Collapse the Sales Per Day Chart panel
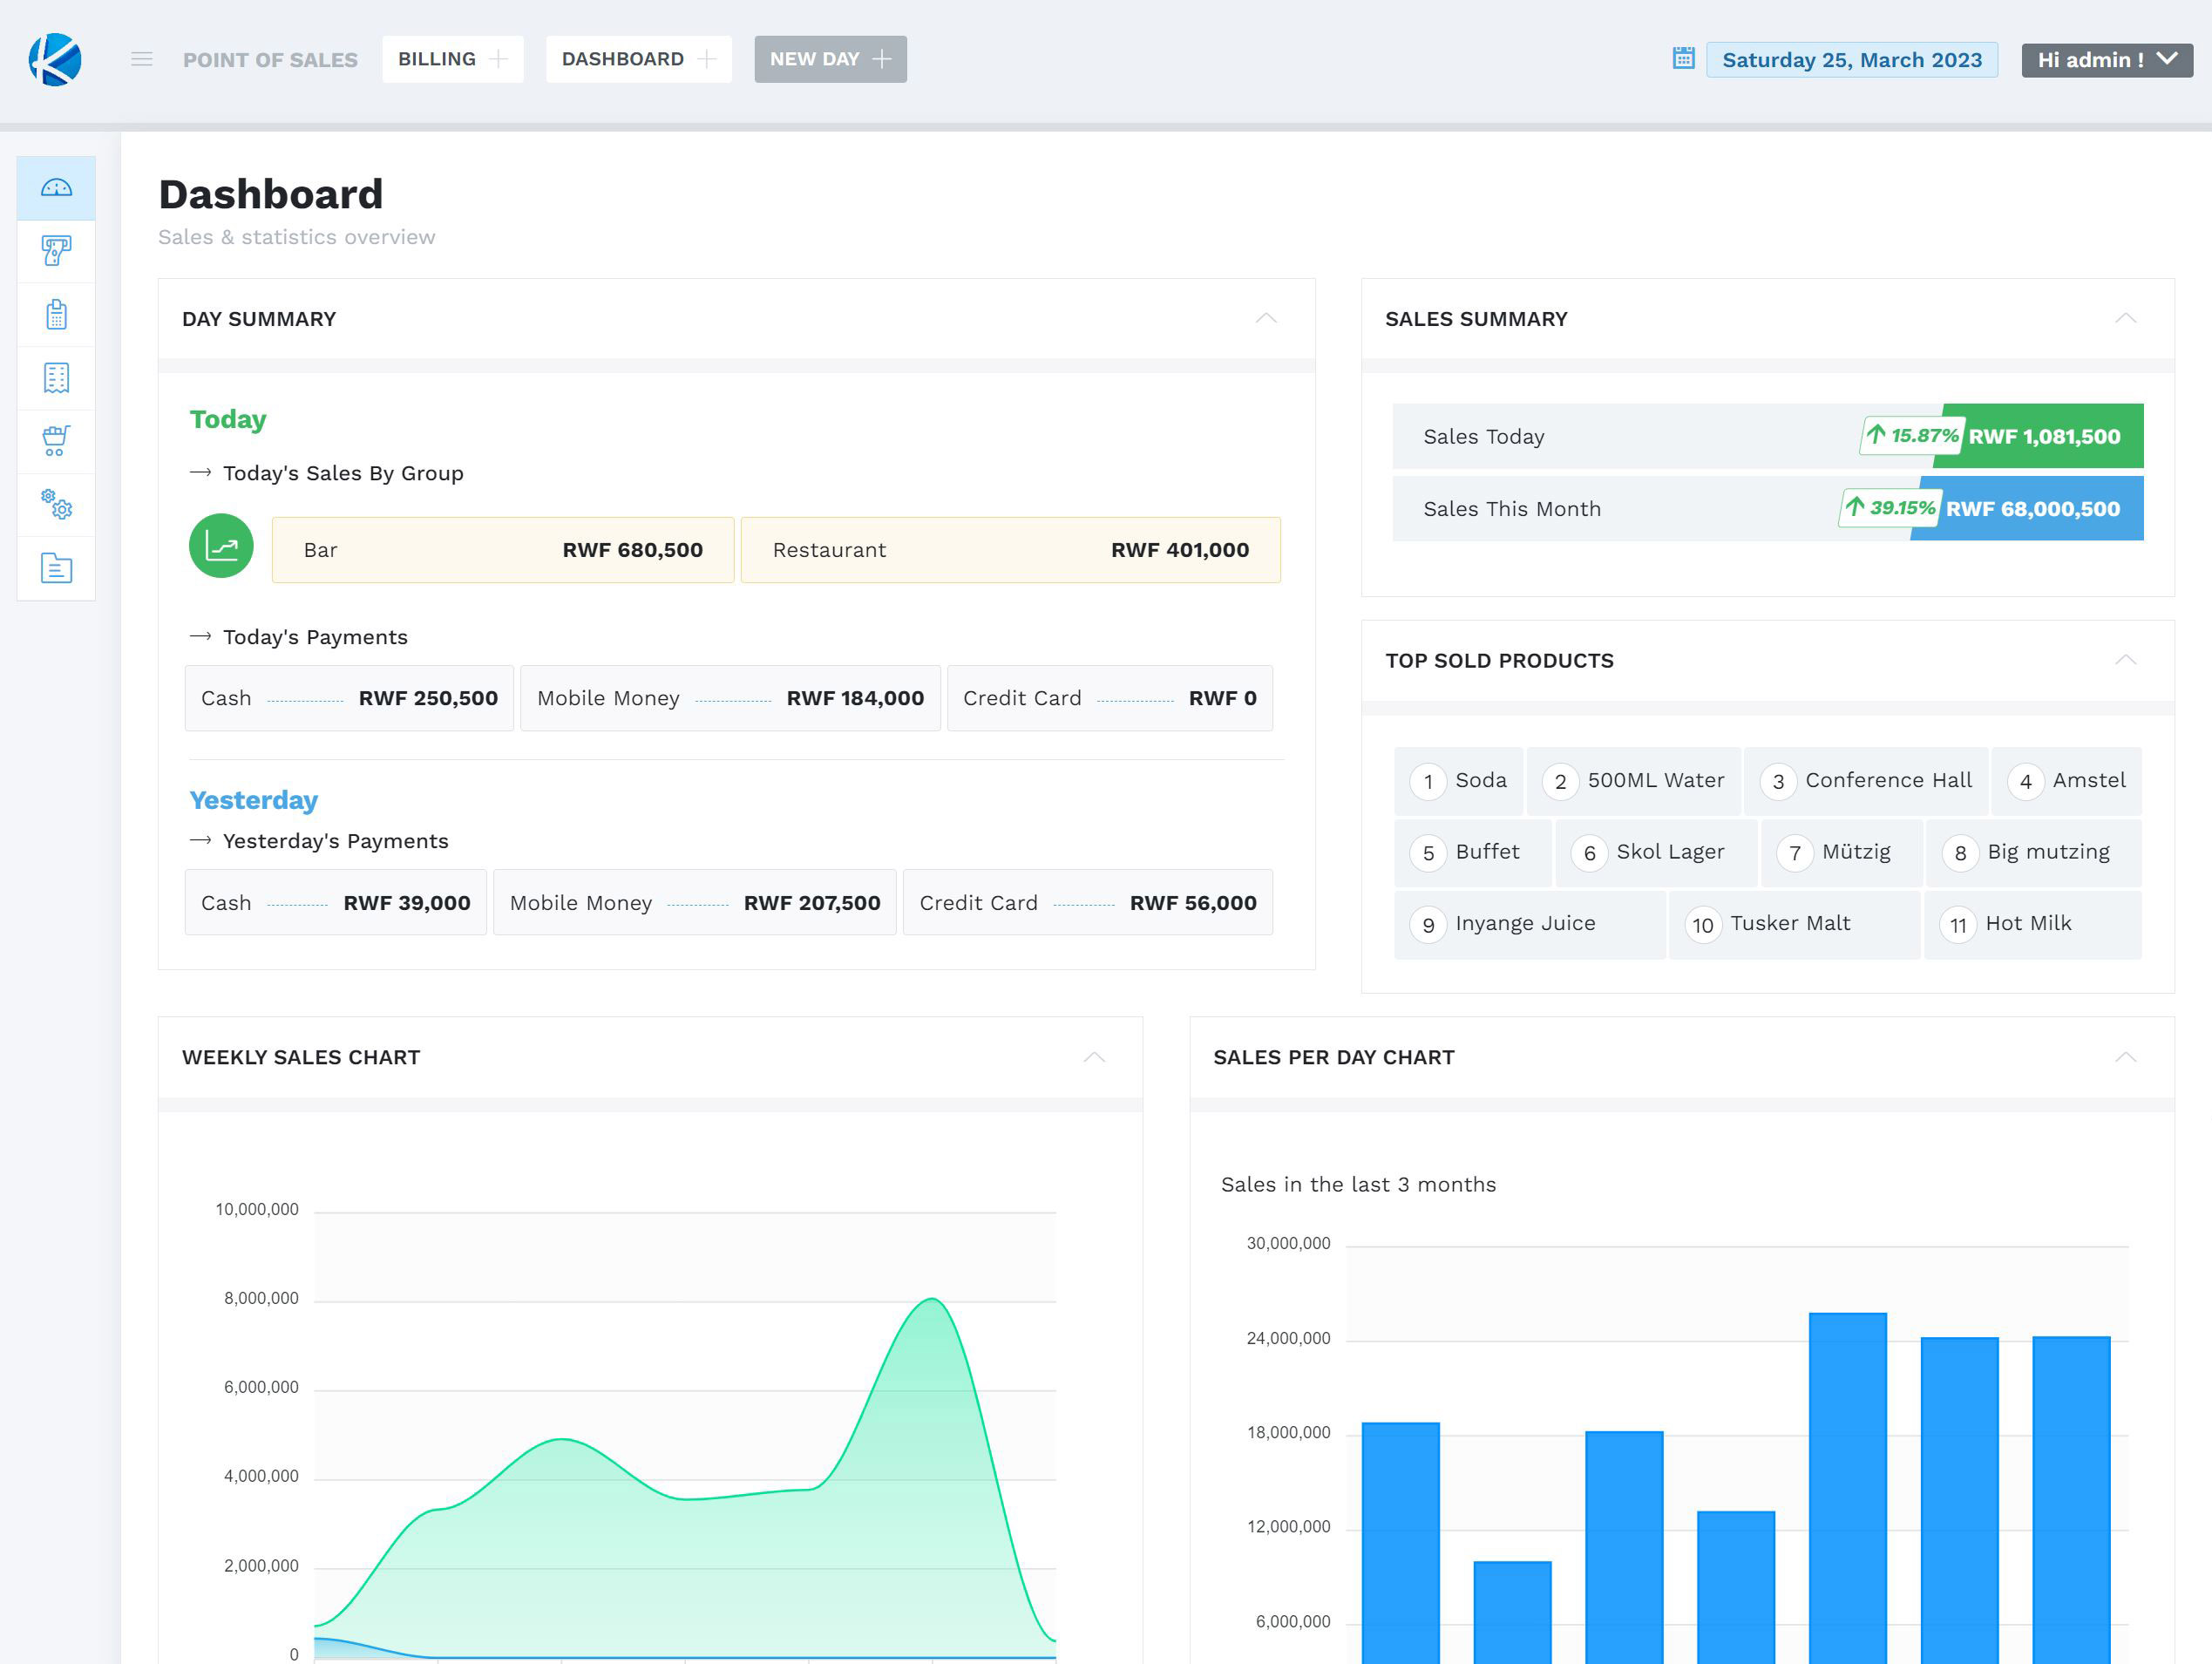This screenshot has width=2212, height=1664. (2126, 1056)
